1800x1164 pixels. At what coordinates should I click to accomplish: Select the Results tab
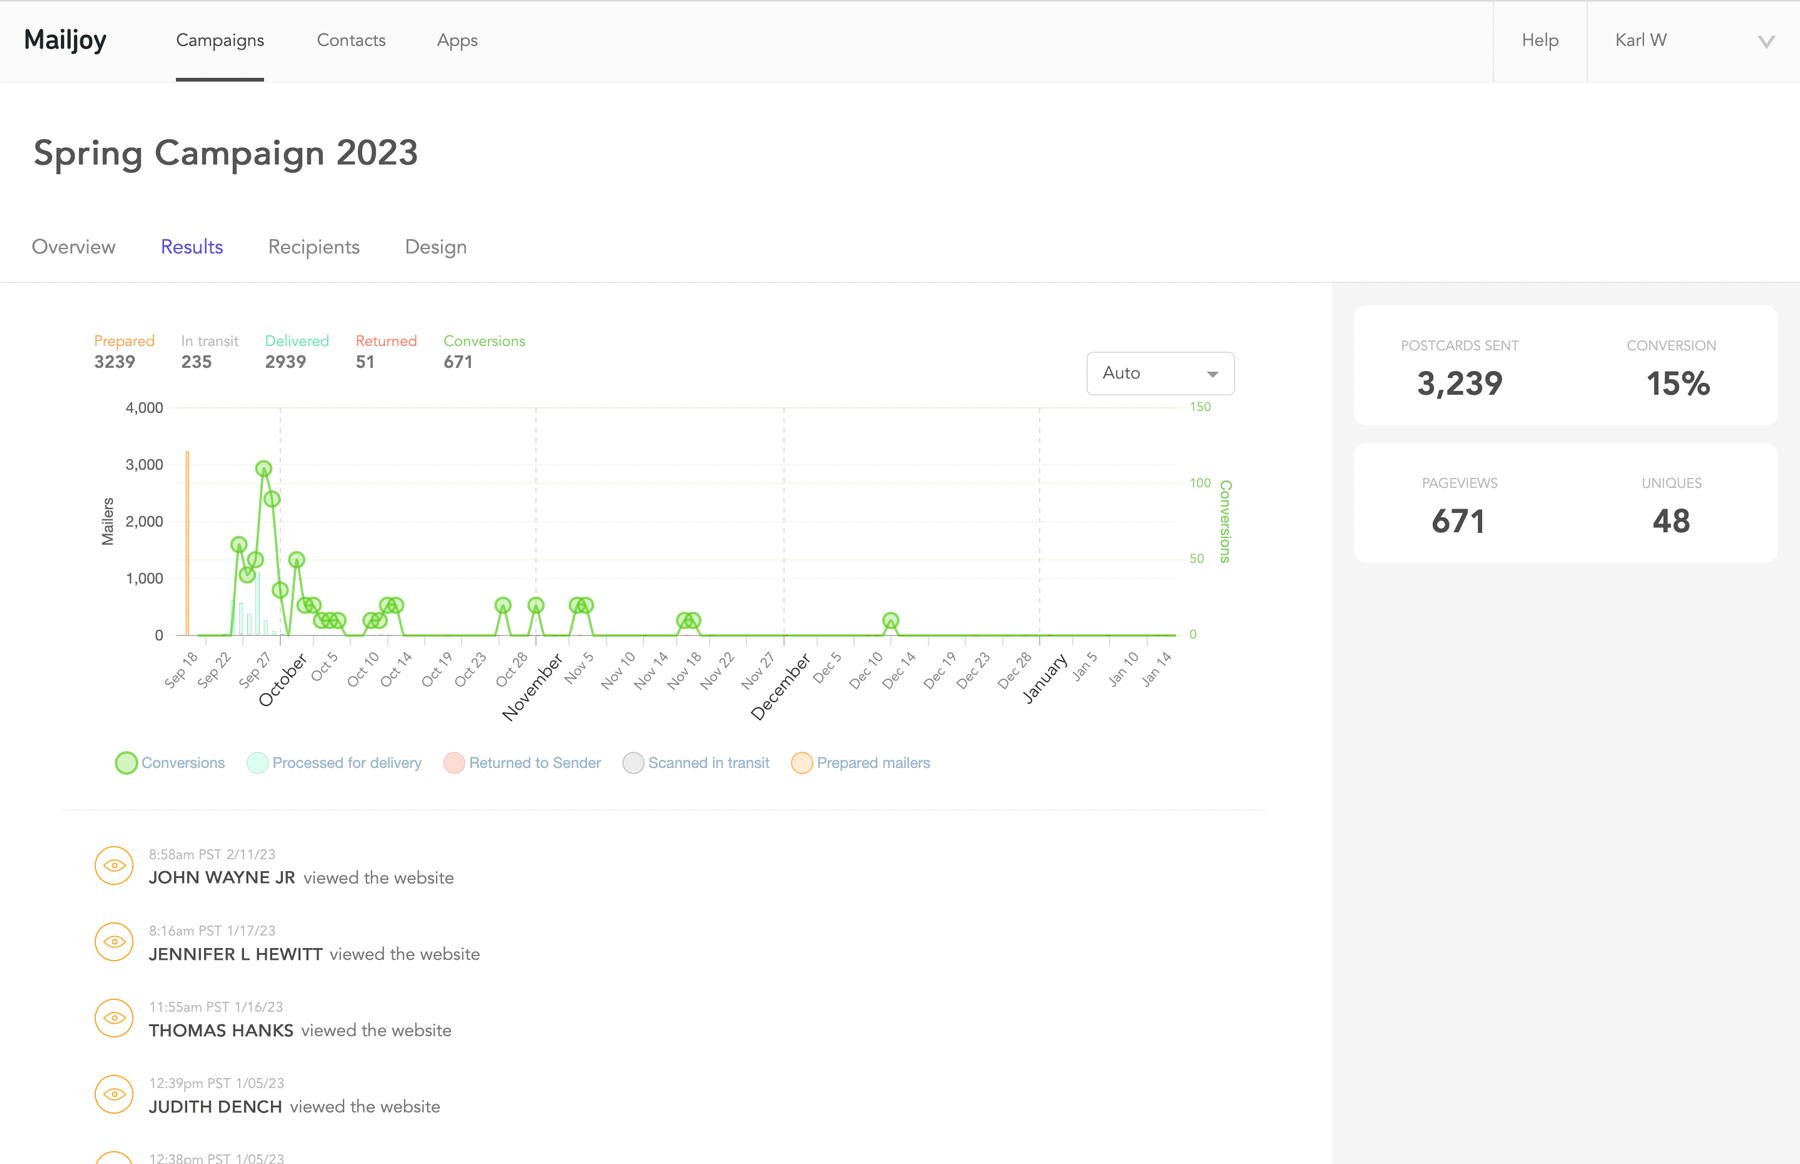pyautogui.click(x=192, y=247)
